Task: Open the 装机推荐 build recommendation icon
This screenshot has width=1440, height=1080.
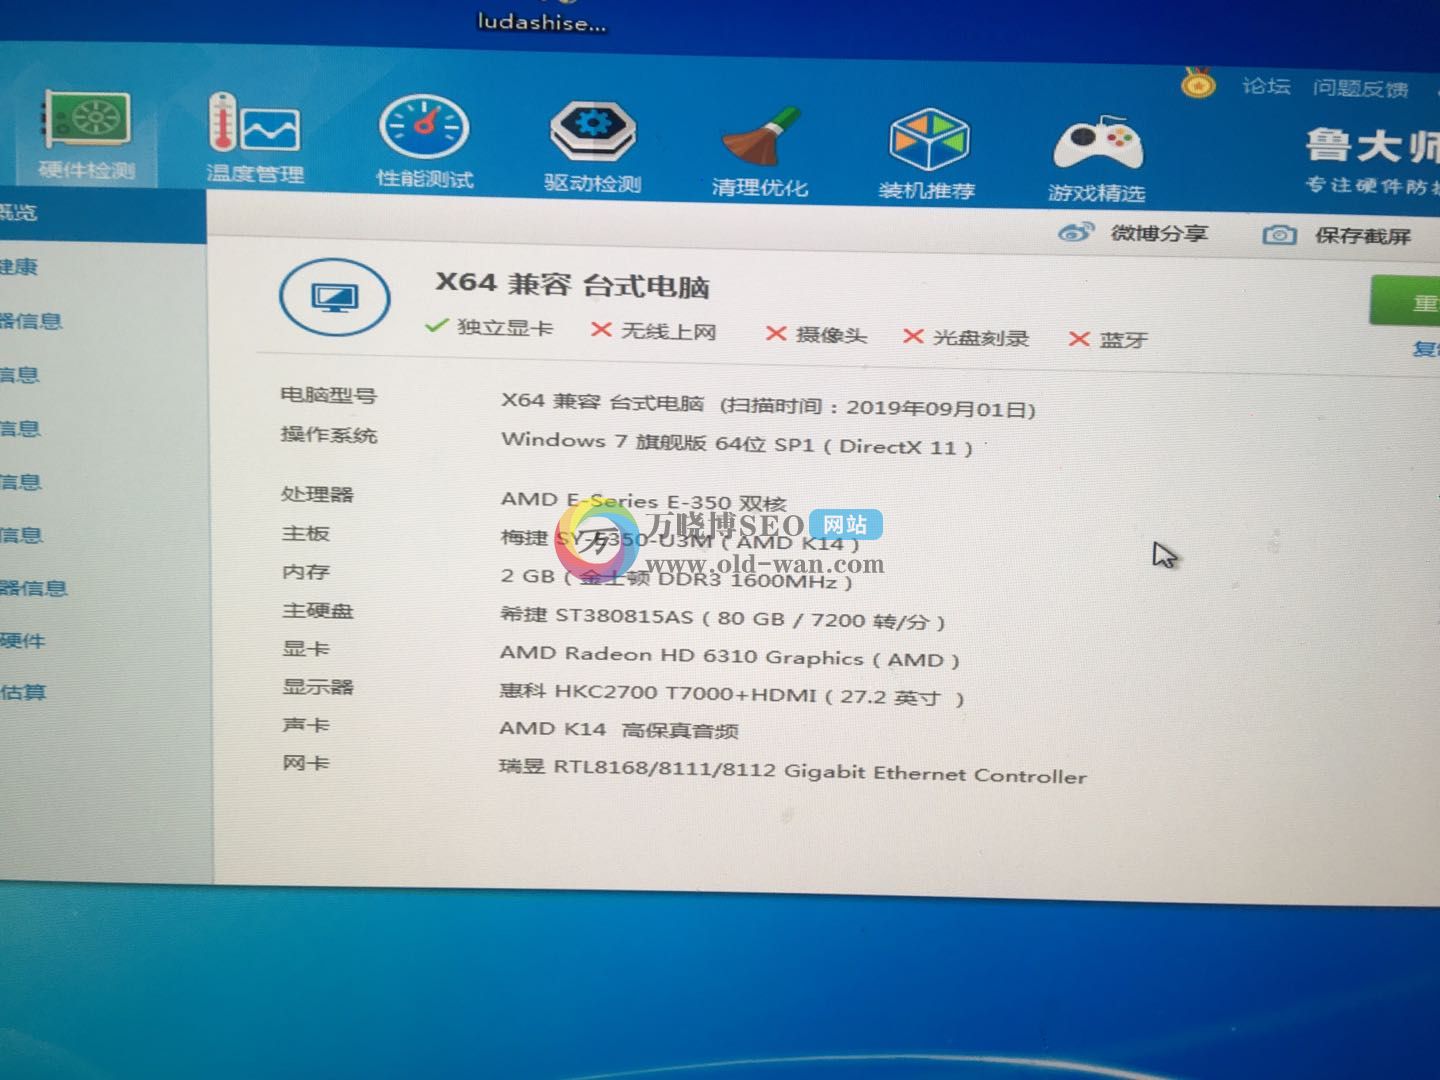Action: coord(930,140)
